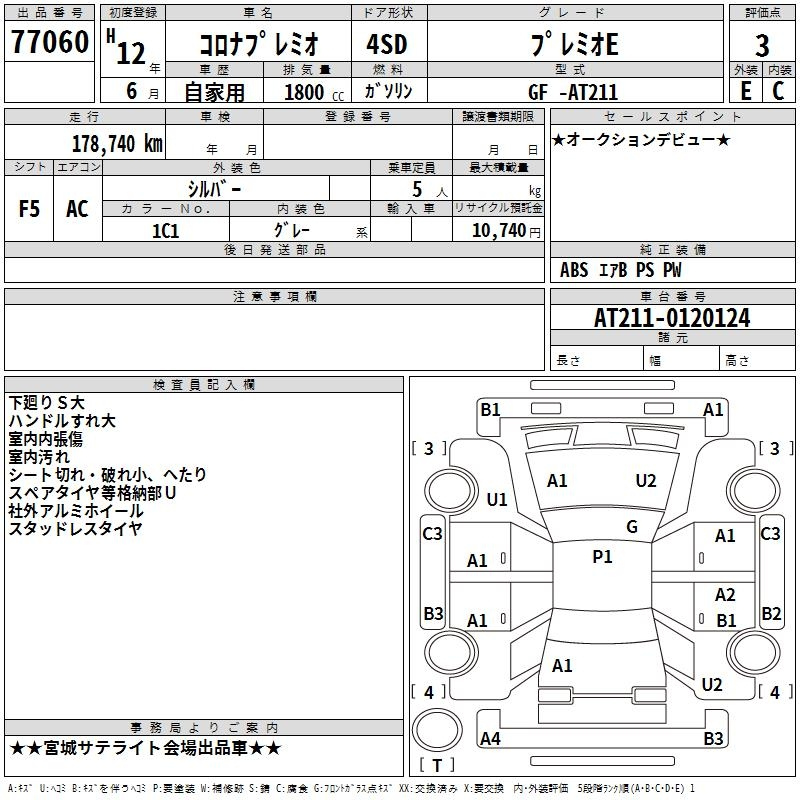
Task: Click the spare tire icon above [T]
Action: [x=437, y=730]
